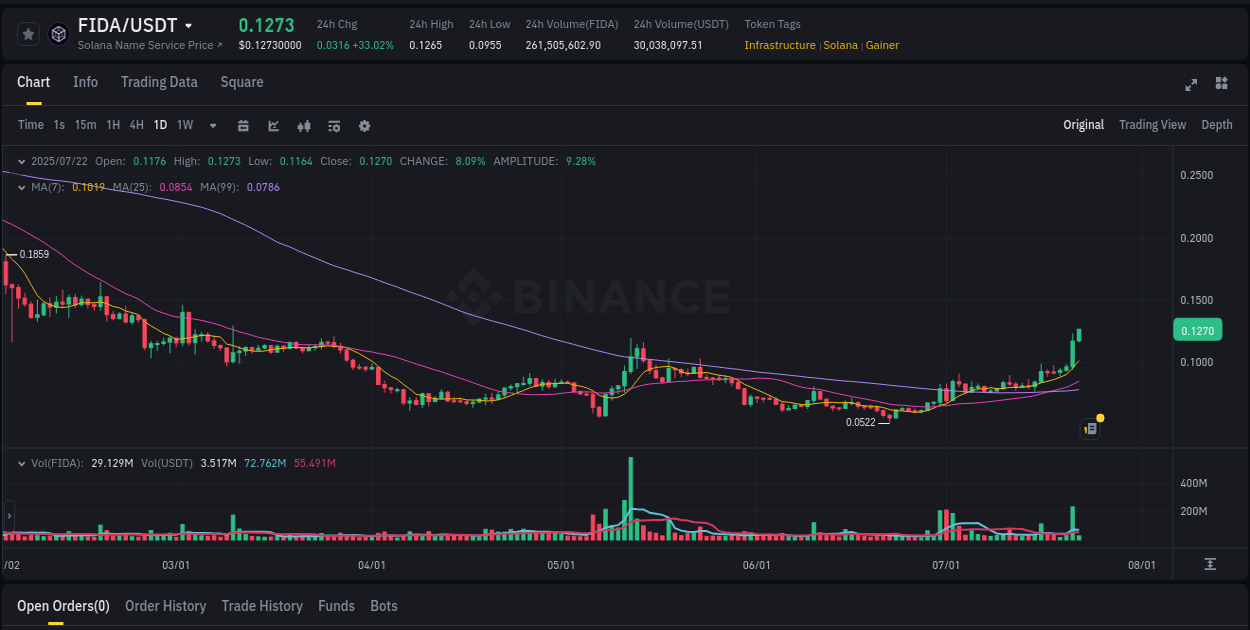The height and width of the screenshot is (630, 1250).
Task: Open the Order History tab
Action: point(165,605)
